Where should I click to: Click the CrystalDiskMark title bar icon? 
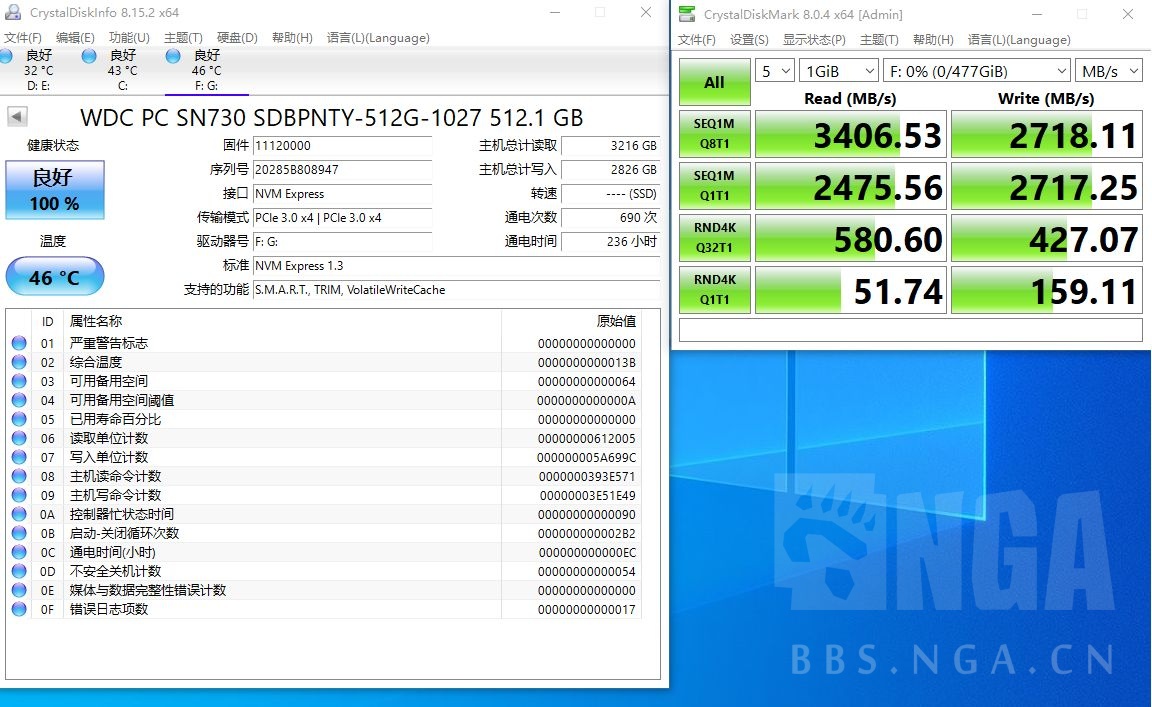click(x=687, y=14)
